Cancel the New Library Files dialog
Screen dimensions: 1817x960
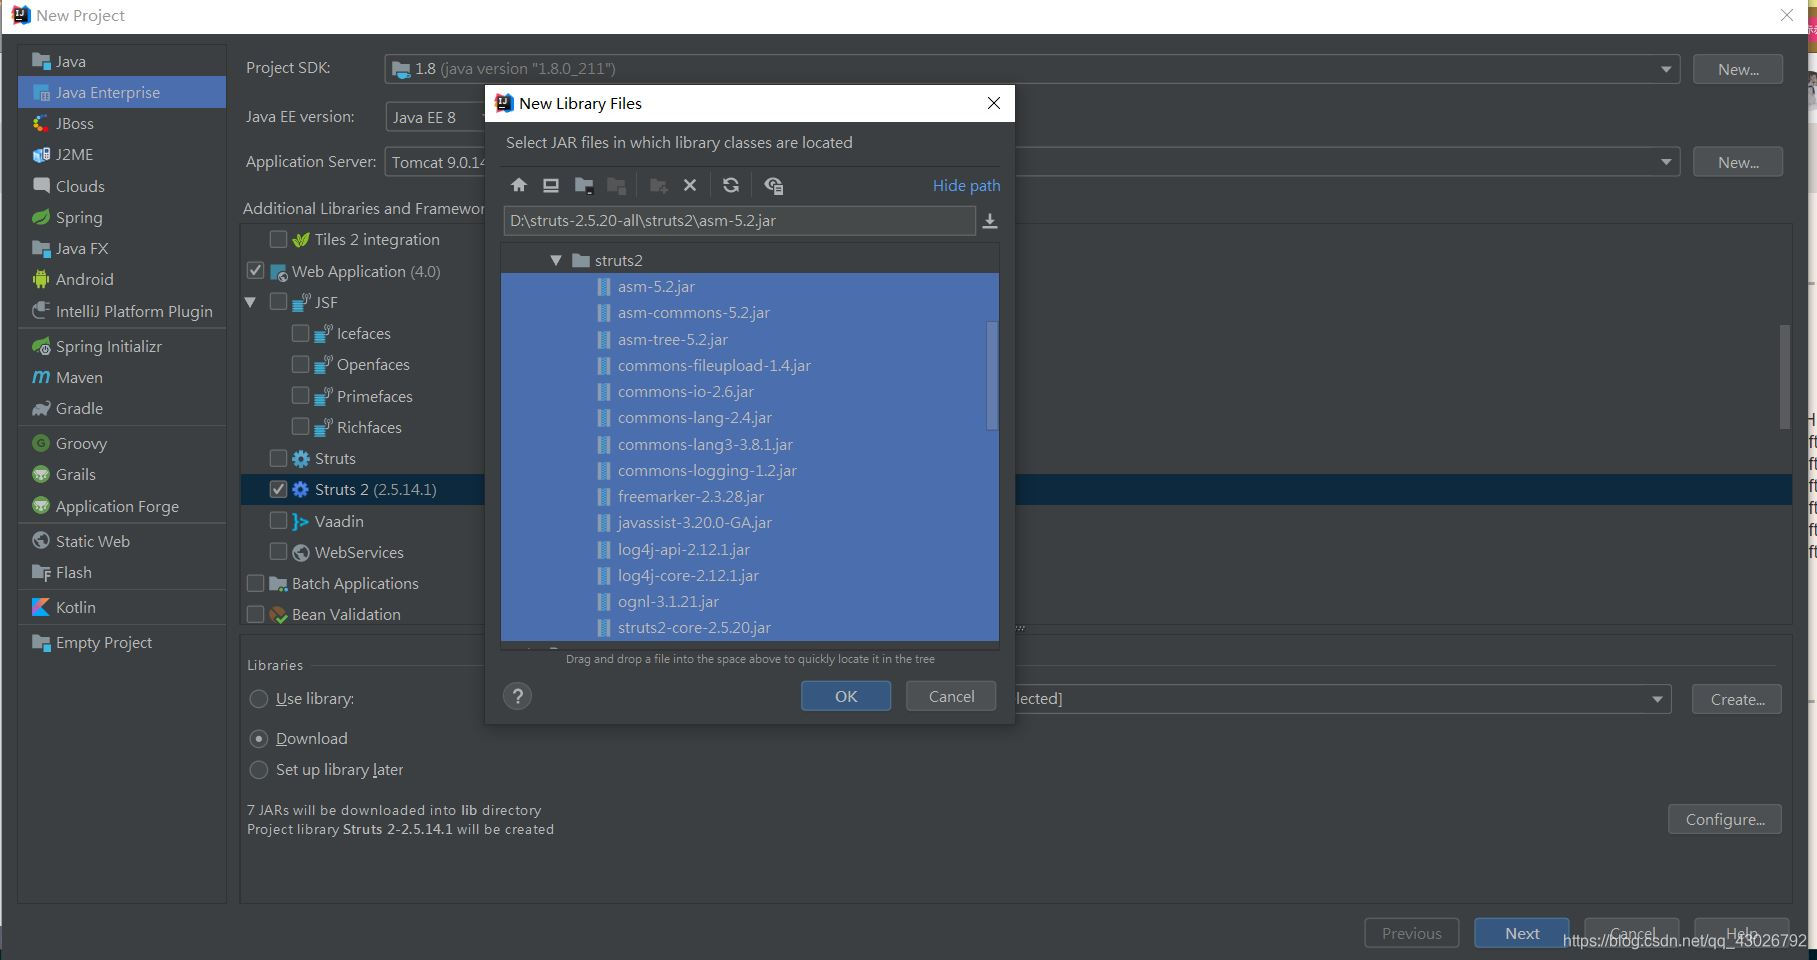(951, 696)
